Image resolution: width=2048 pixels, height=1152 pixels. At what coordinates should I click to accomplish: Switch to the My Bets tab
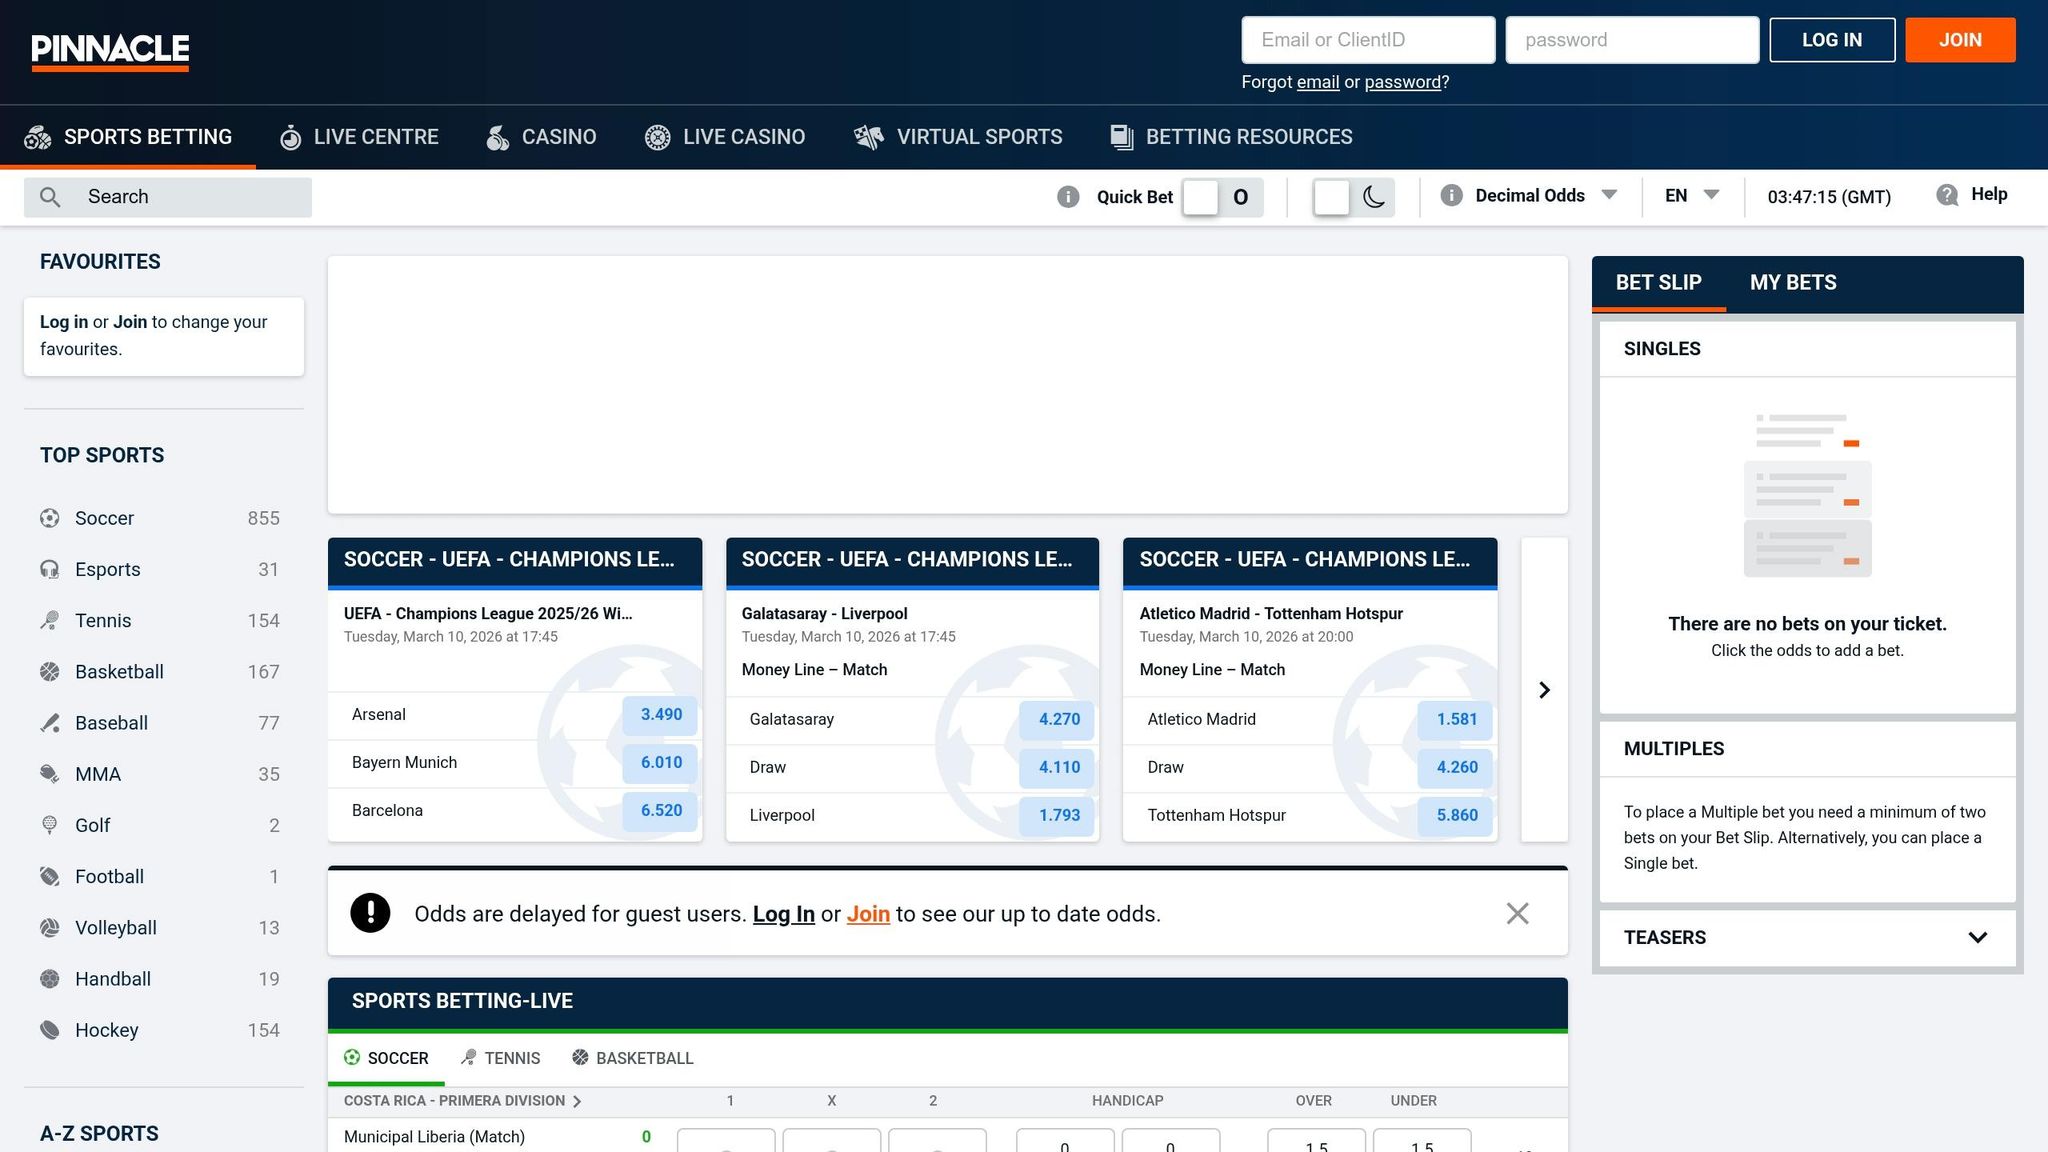point(1792,283)
